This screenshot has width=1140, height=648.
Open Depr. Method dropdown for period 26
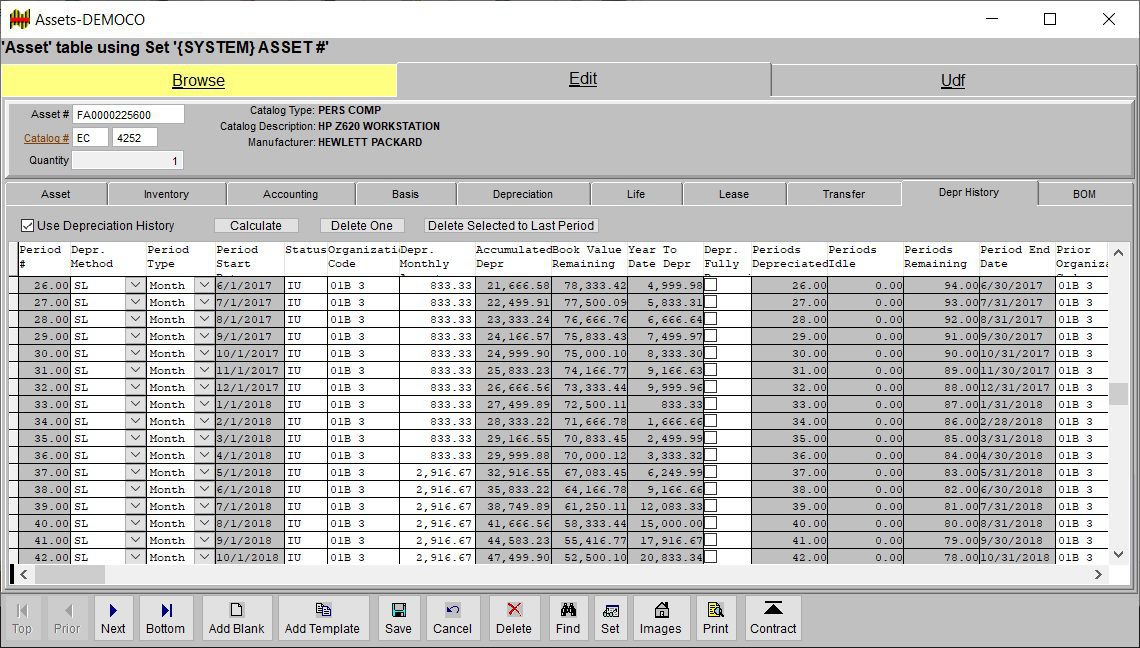[x=135, y=286]
